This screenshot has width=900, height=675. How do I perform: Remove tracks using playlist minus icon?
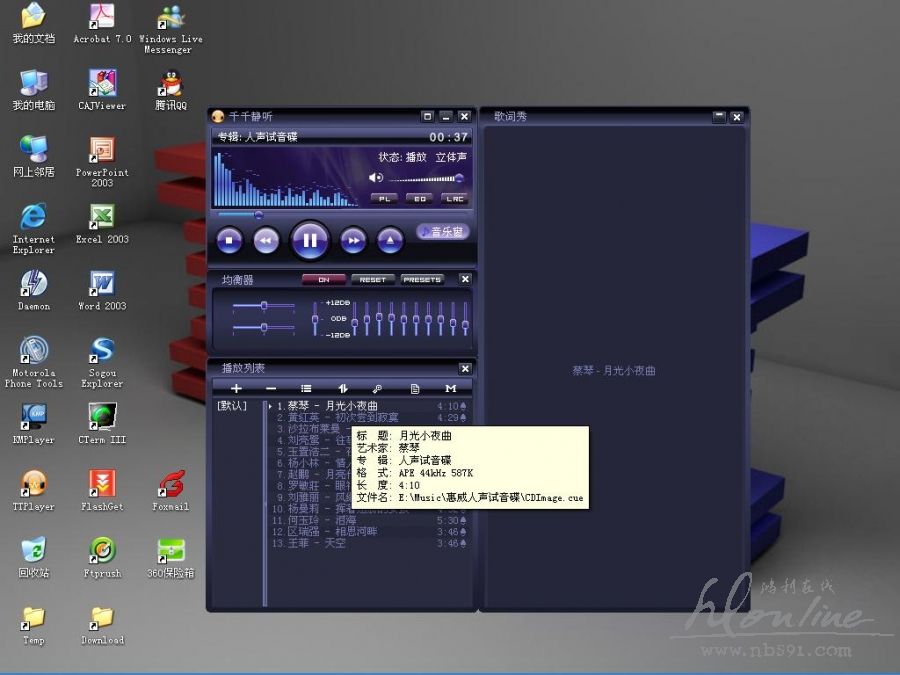(x=271, y=388)
